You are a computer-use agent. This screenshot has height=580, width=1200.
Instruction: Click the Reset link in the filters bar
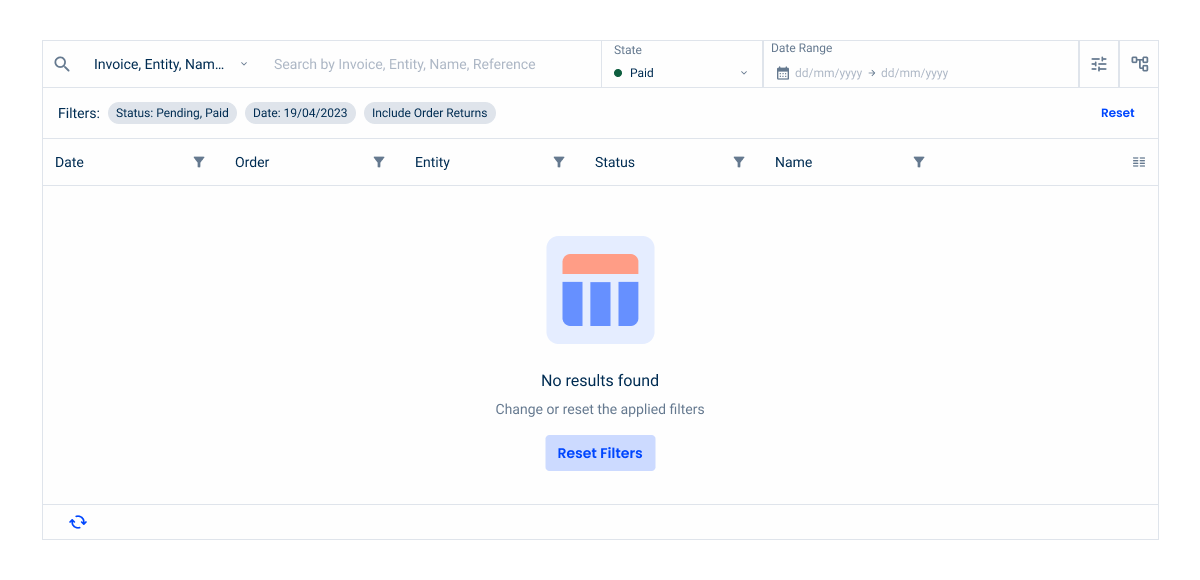coord(1117,113)
